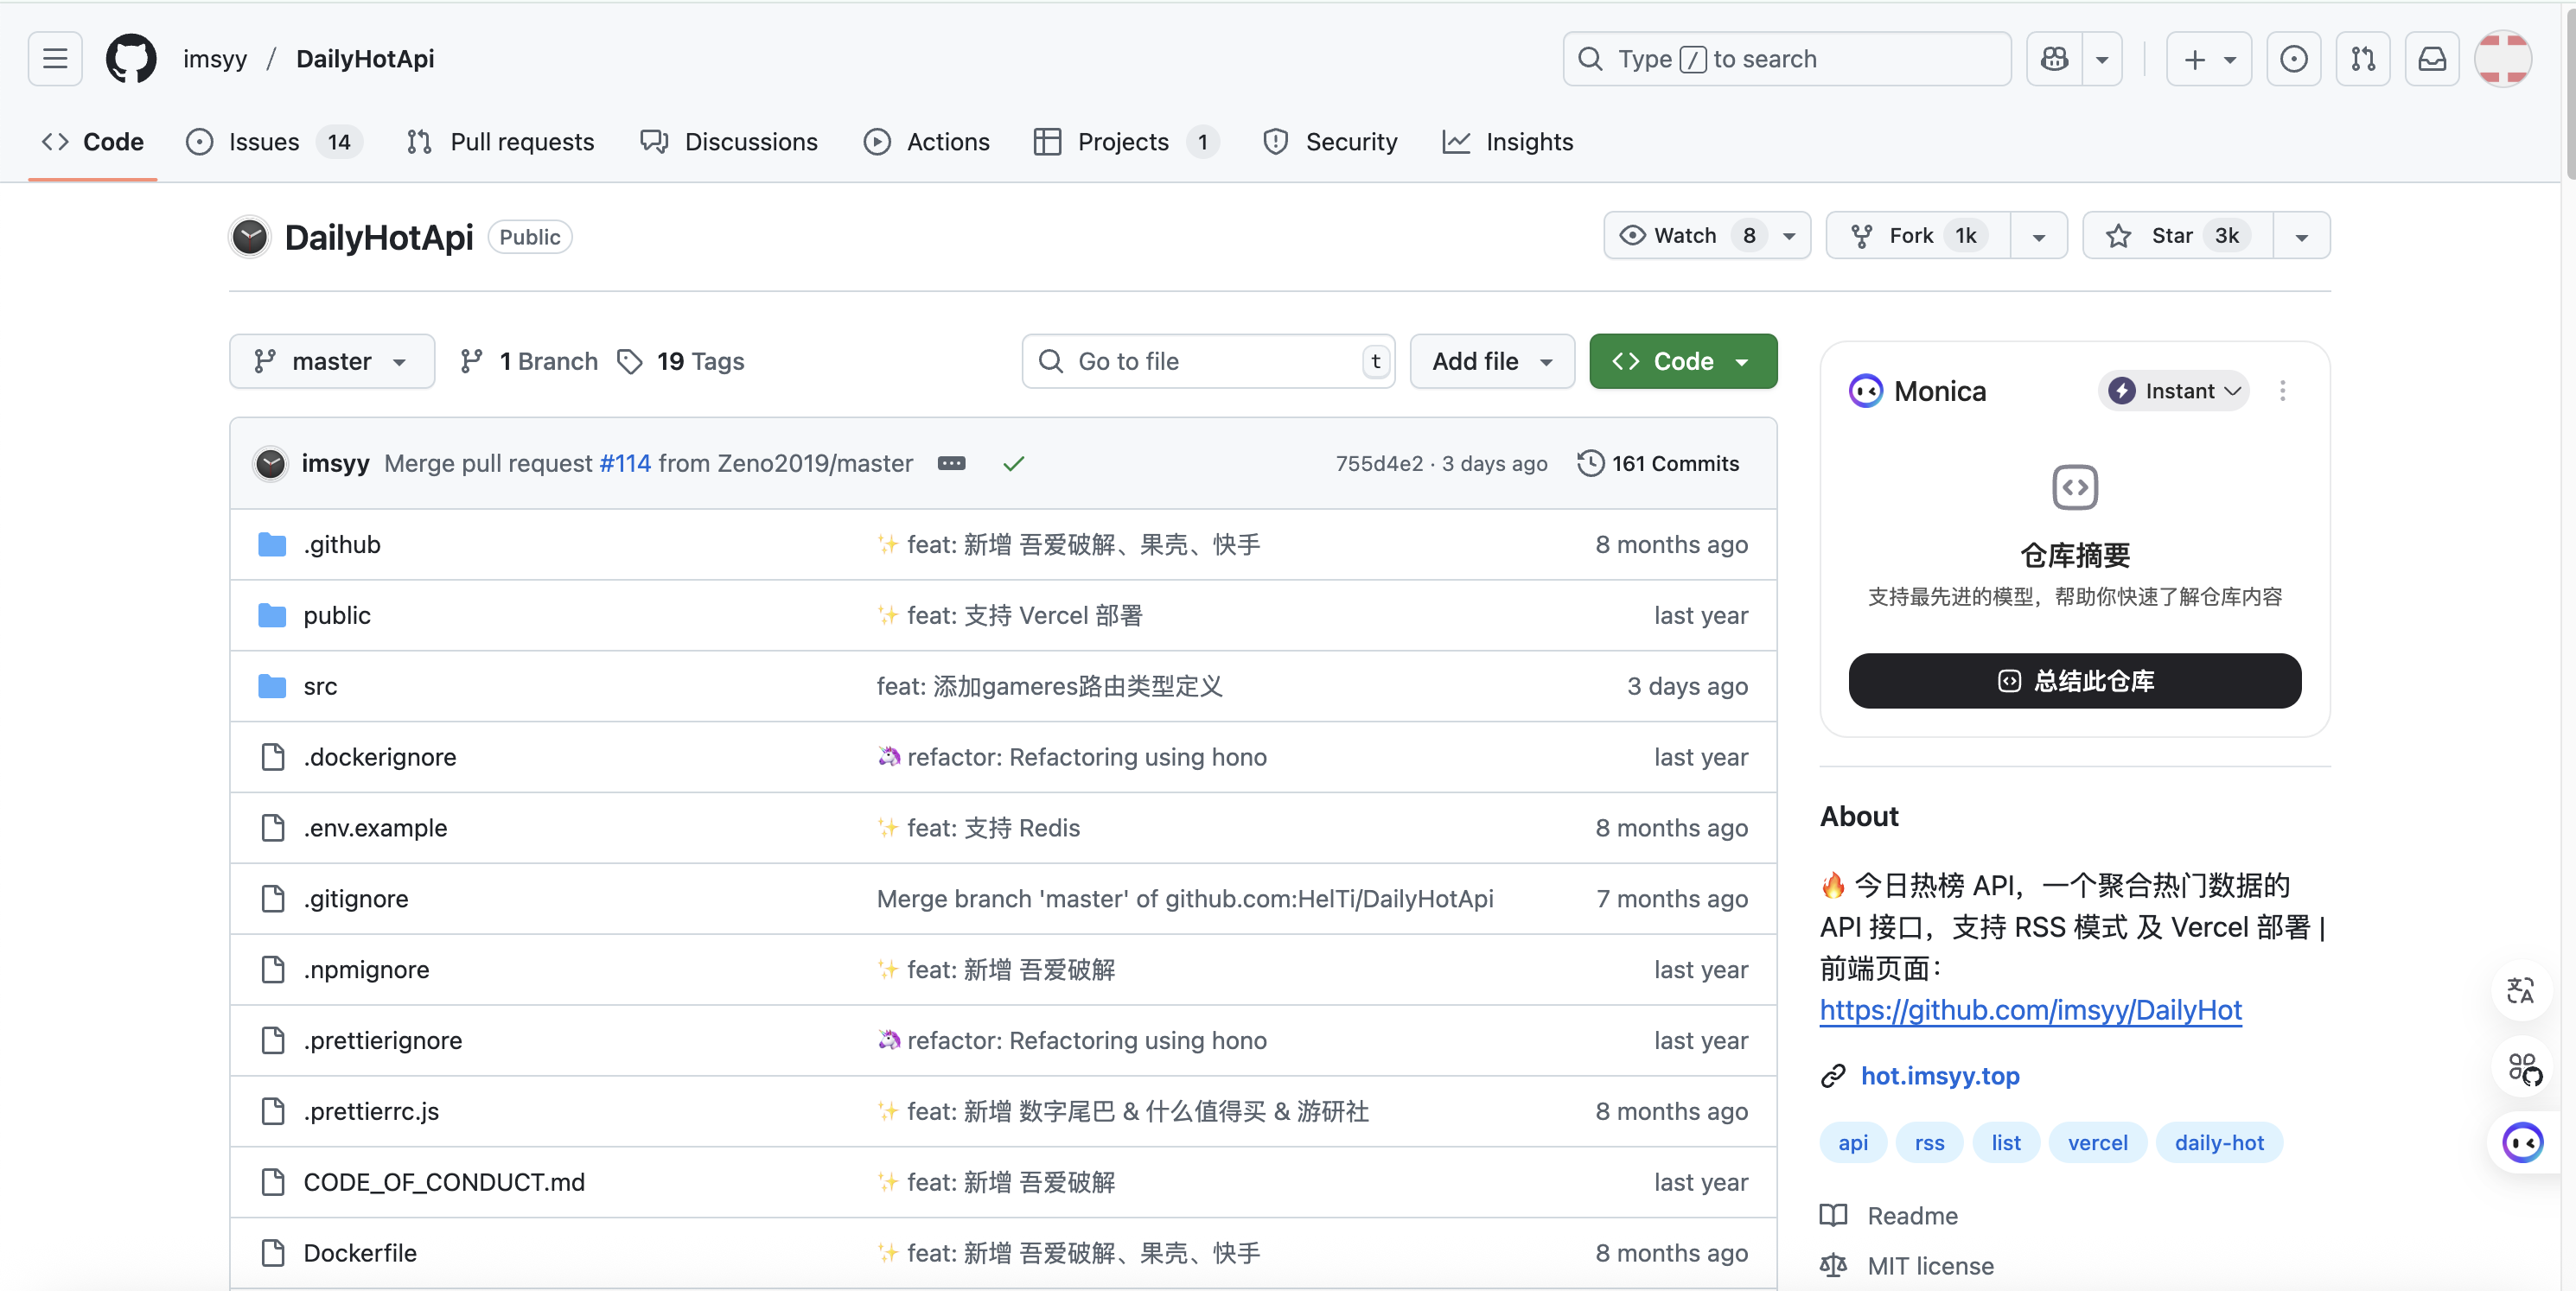Click the MIT license scale icon

[1833, 1265]
